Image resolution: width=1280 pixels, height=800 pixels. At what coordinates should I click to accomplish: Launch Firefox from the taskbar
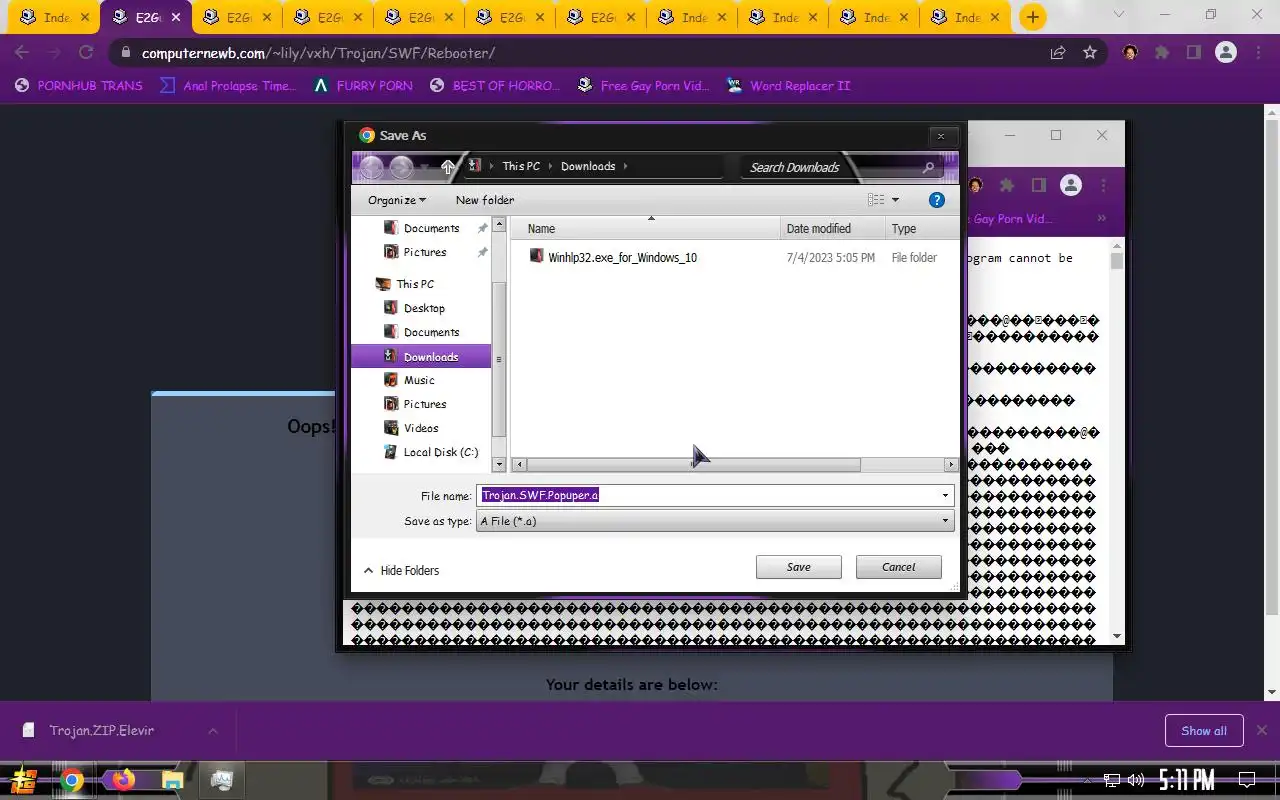(123, 780)
